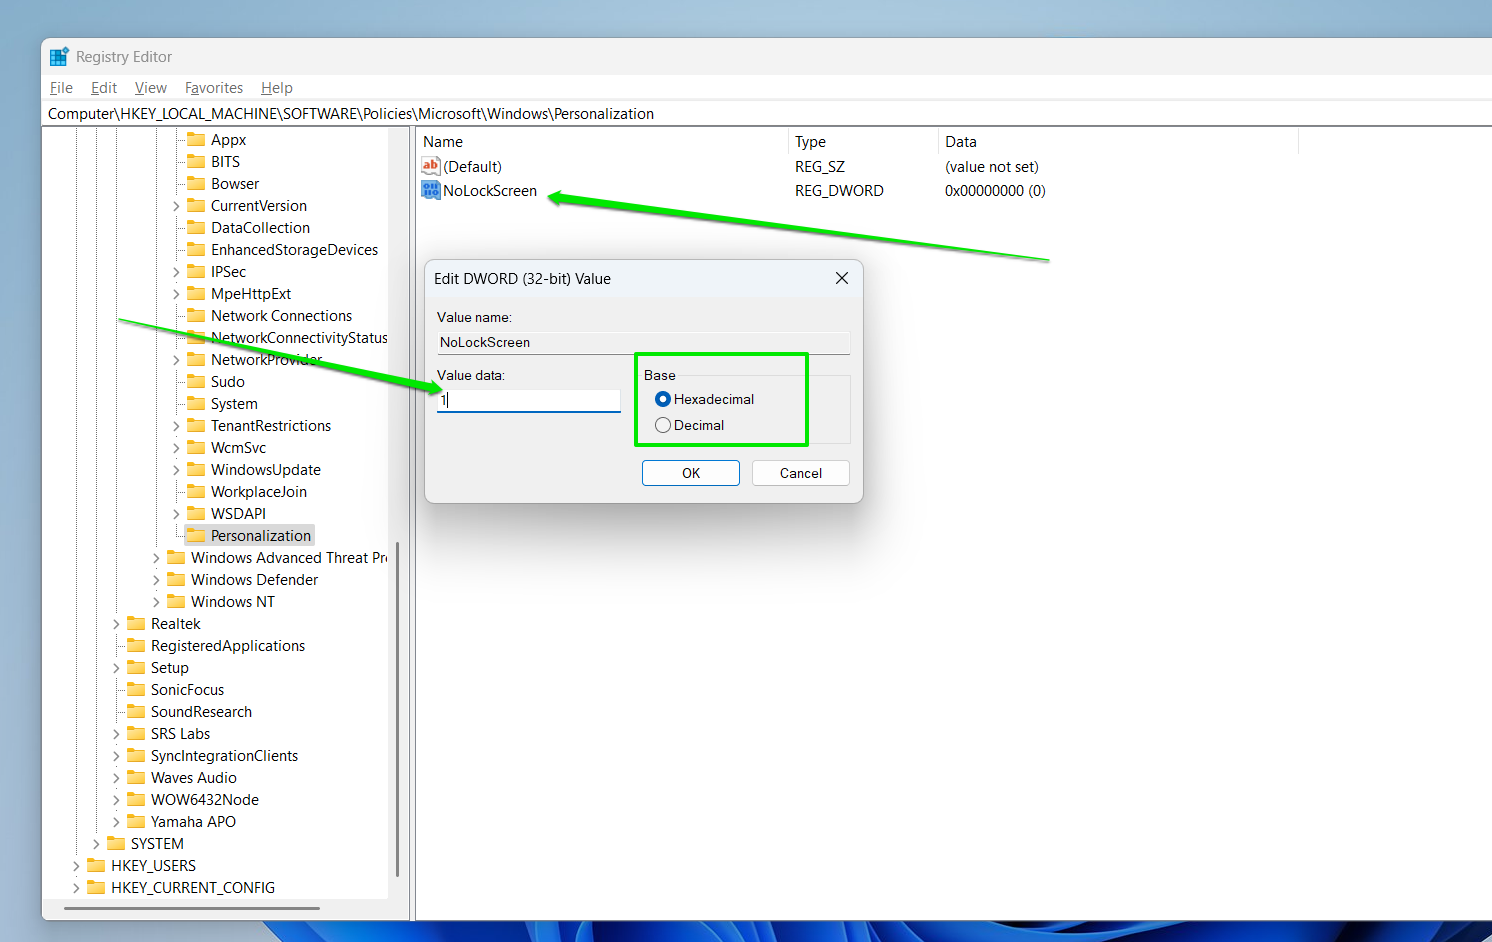
Task: Click the Realtek folder icon
Action: (x=137, y=624)
